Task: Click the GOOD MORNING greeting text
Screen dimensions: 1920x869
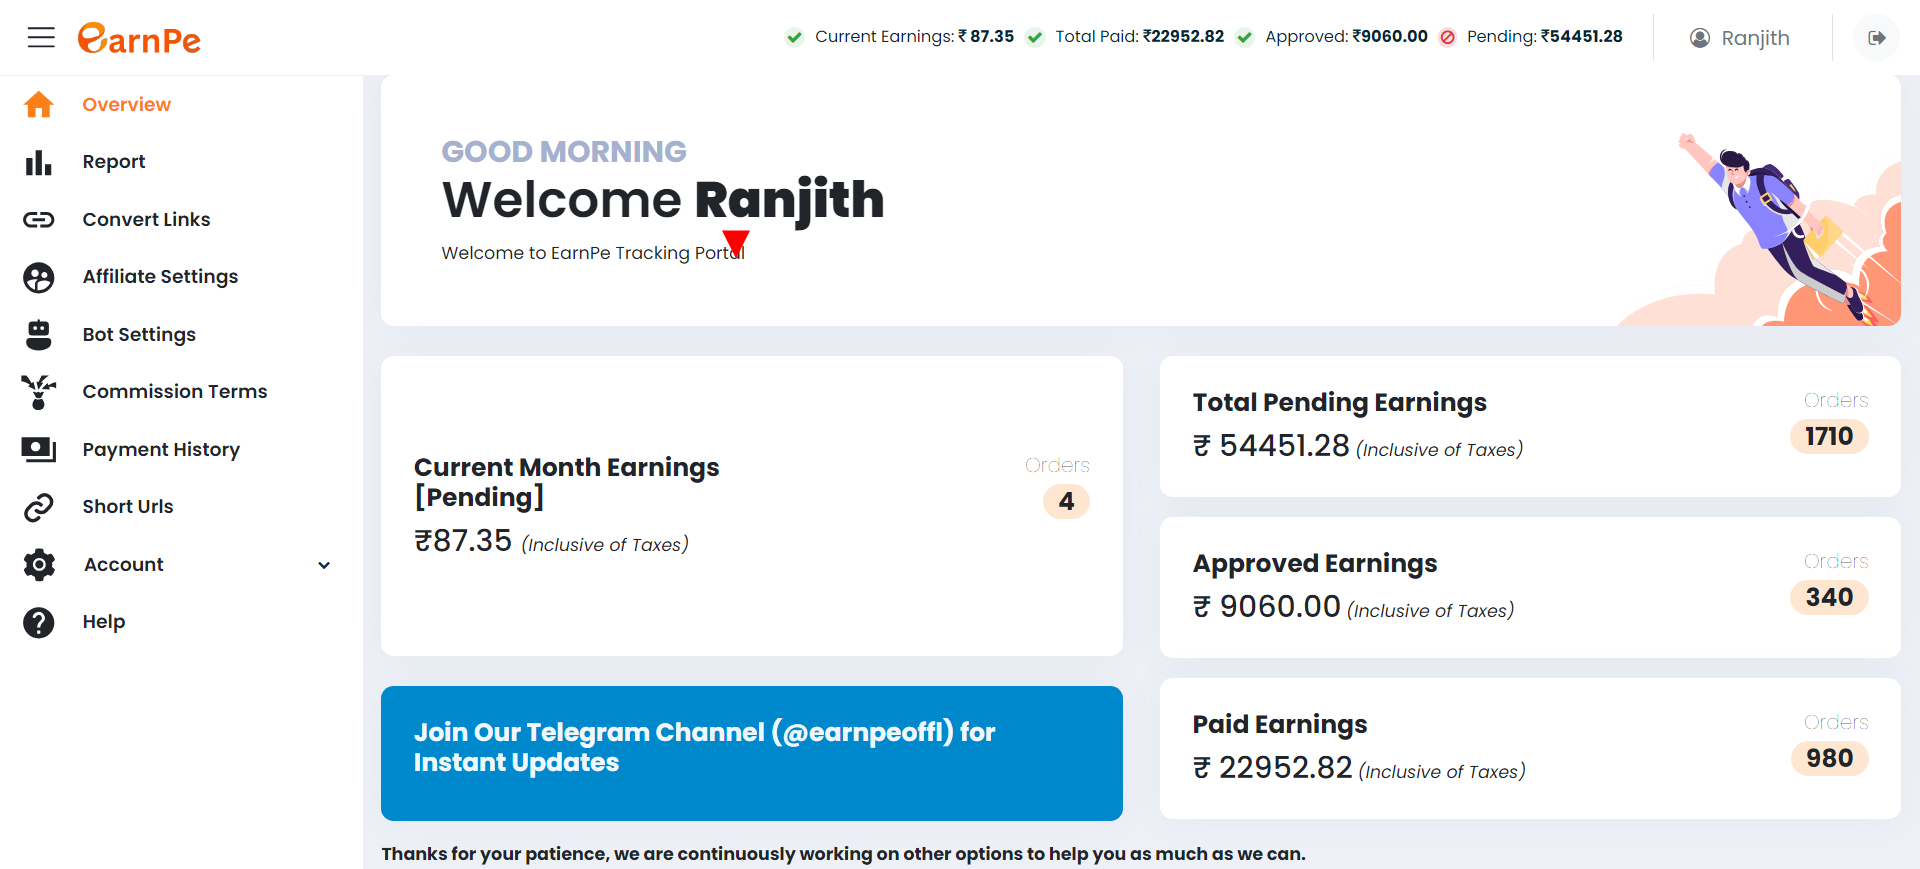Action: tap(564, 152)
